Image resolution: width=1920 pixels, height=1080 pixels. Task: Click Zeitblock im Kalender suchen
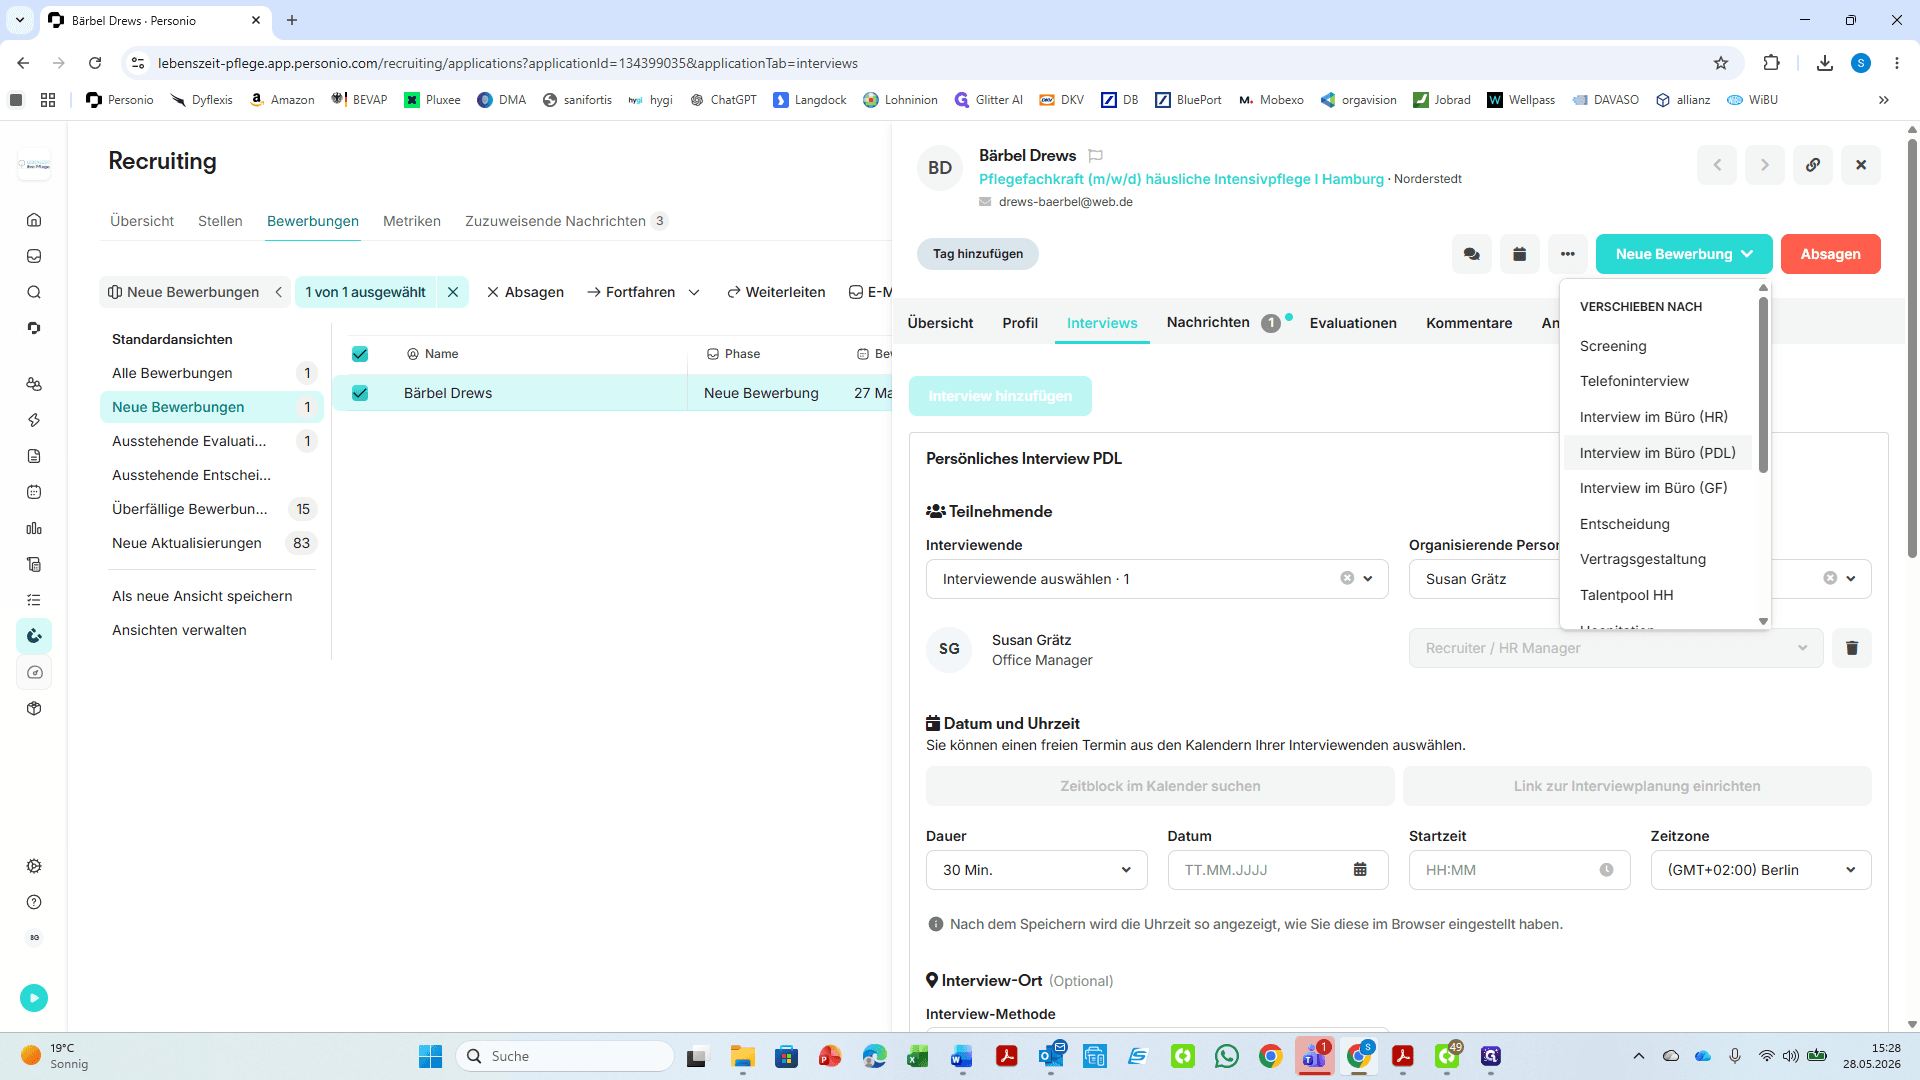pos(1160,786)
